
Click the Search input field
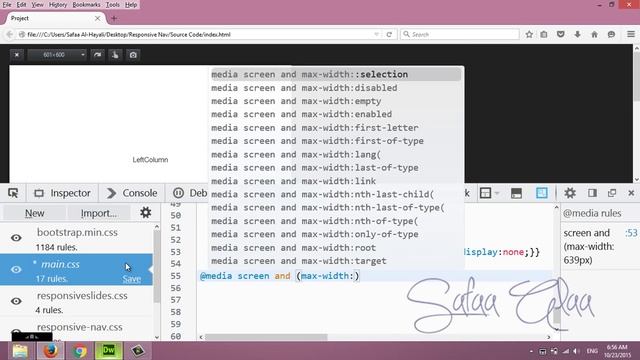(460, 35)
